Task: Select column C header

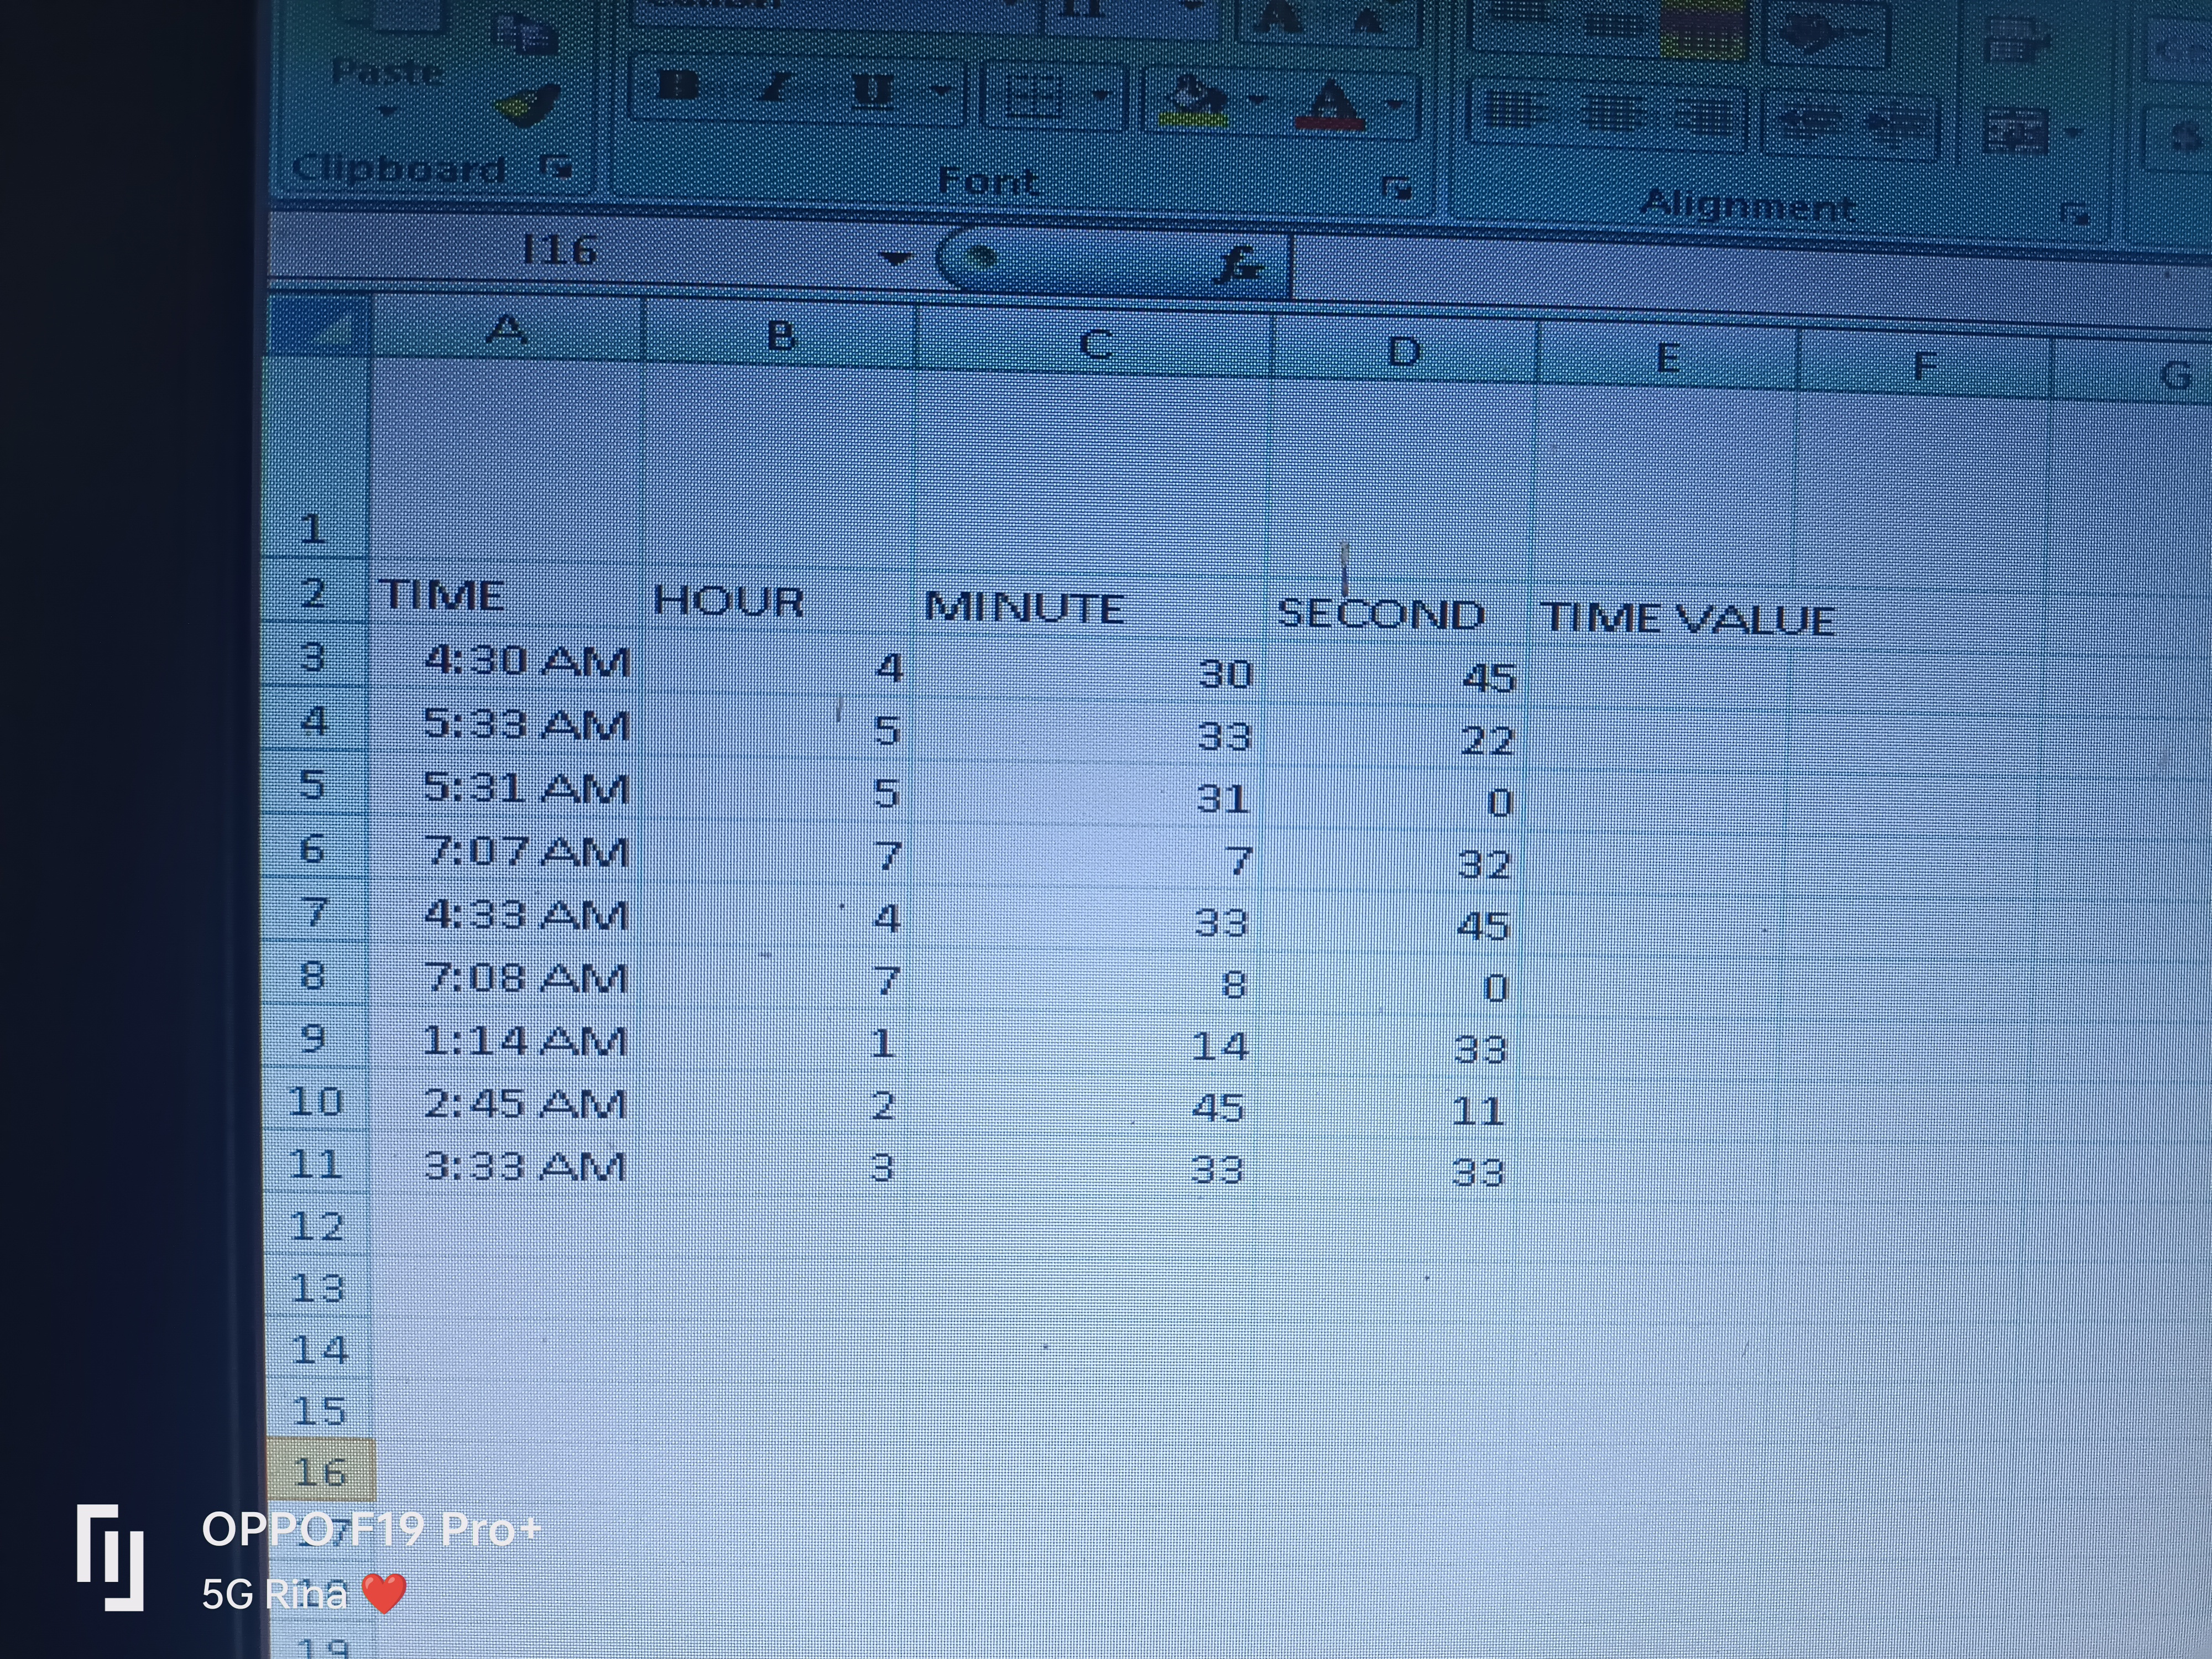Action: point(1095,344)
